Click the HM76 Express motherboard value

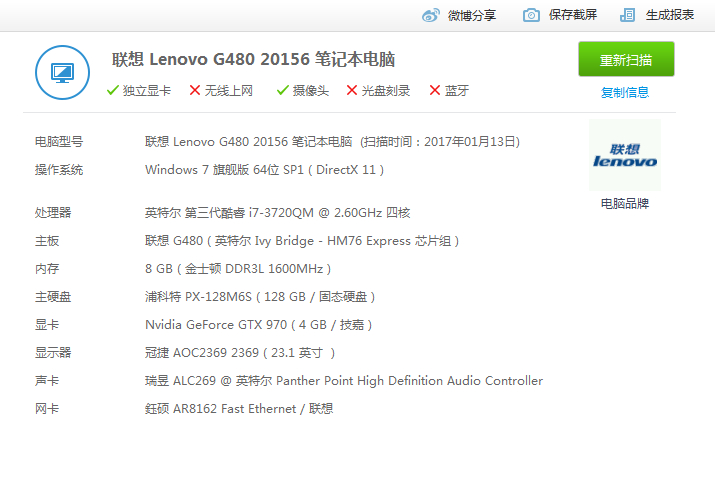coord(302,241)
